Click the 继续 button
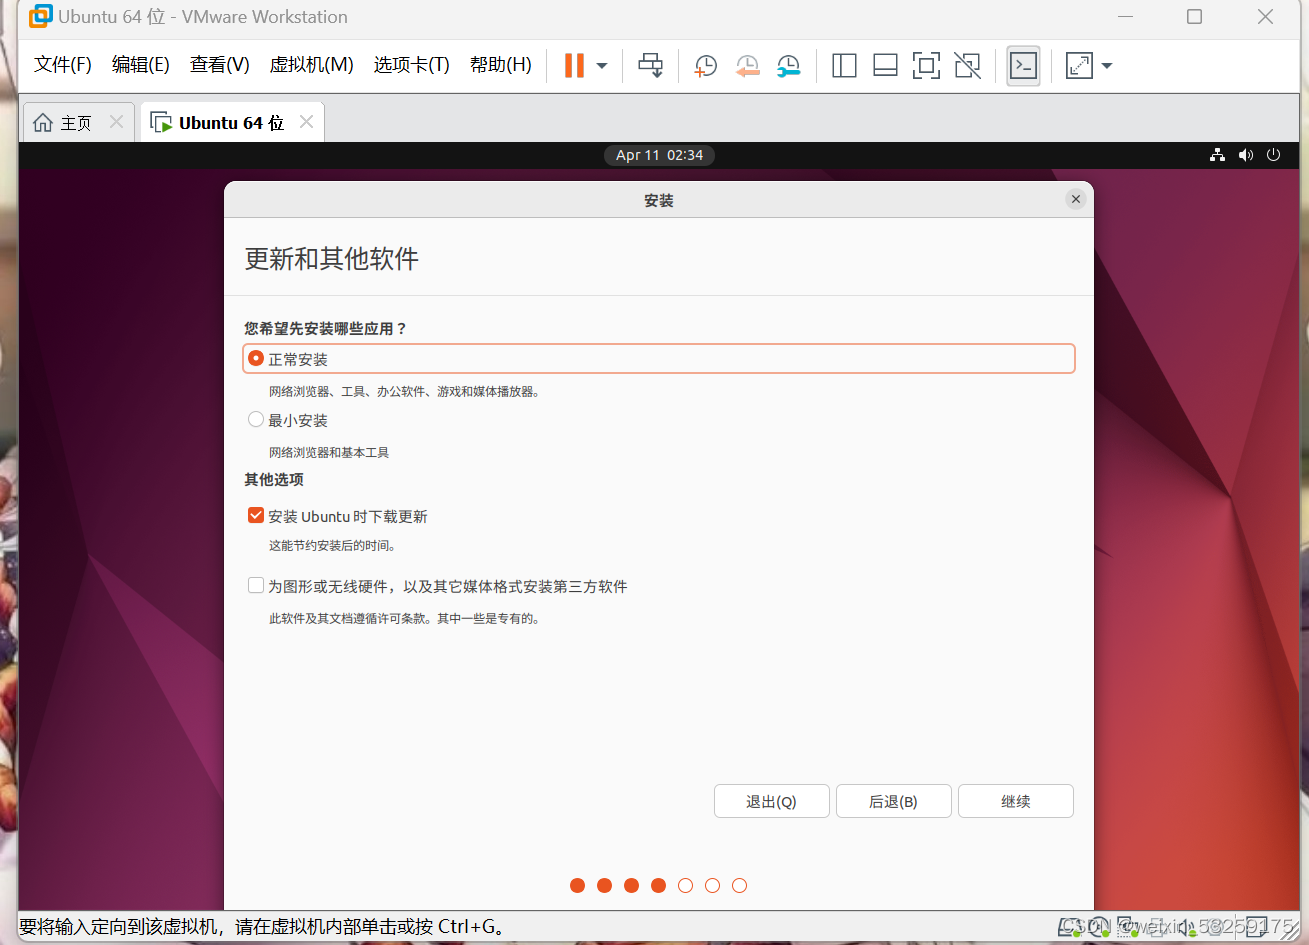1309x945 pixels. tap(1016, 801)
